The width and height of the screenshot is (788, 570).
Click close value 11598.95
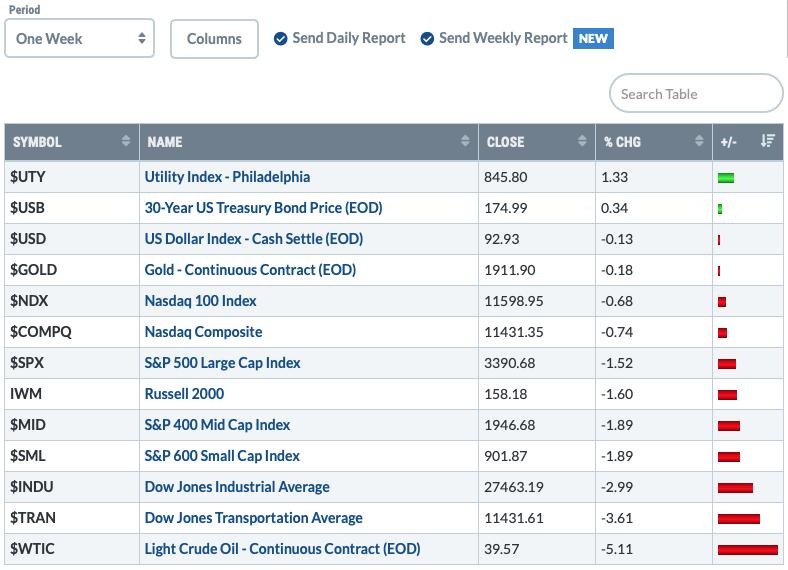[x=514, y=301]
